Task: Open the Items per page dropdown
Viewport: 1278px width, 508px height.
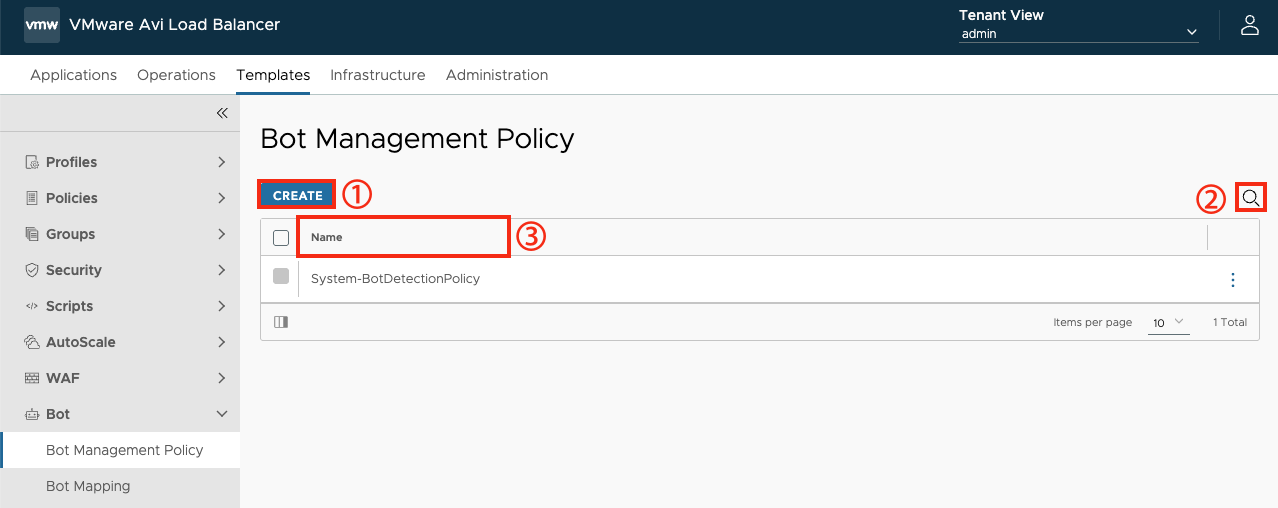Action: [x=1168, y=323]
